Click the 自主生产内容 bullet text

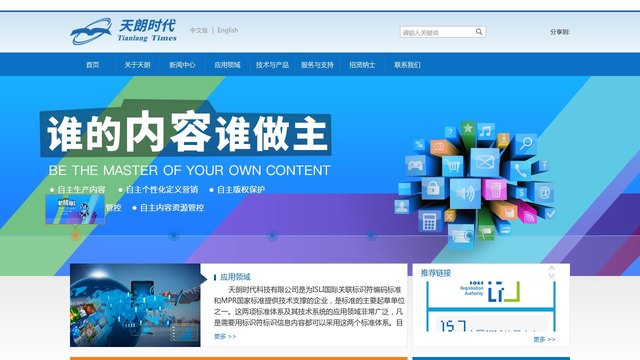[x=81, y=189]
